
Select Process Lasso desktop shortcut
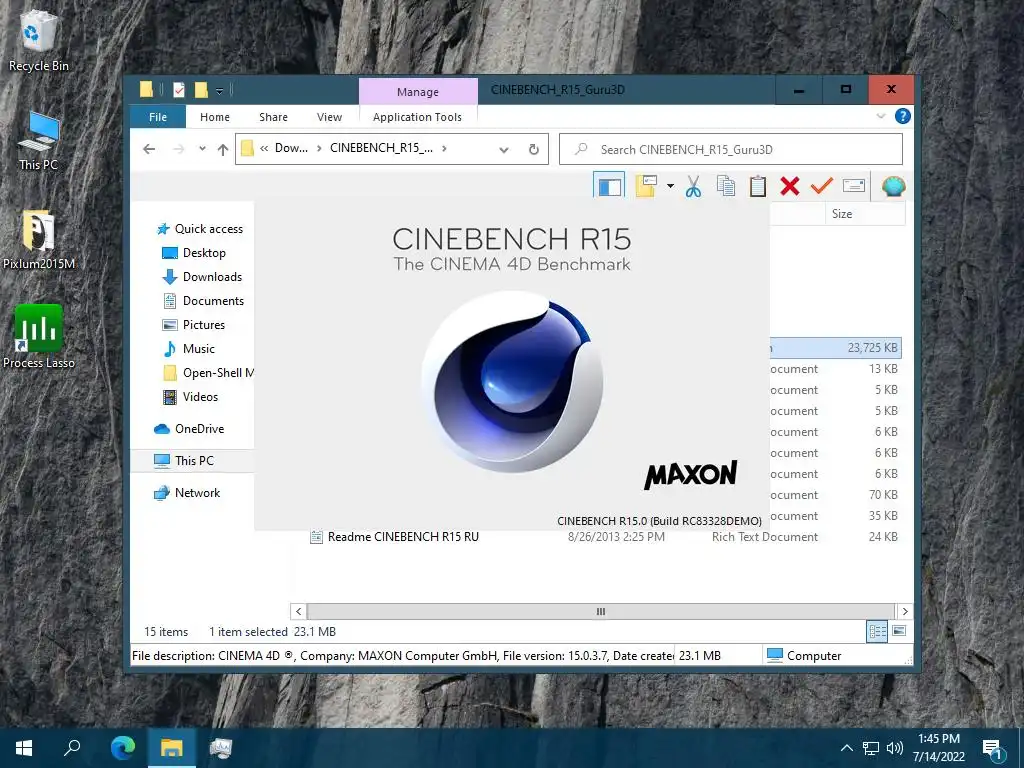[x=39, y=337]
